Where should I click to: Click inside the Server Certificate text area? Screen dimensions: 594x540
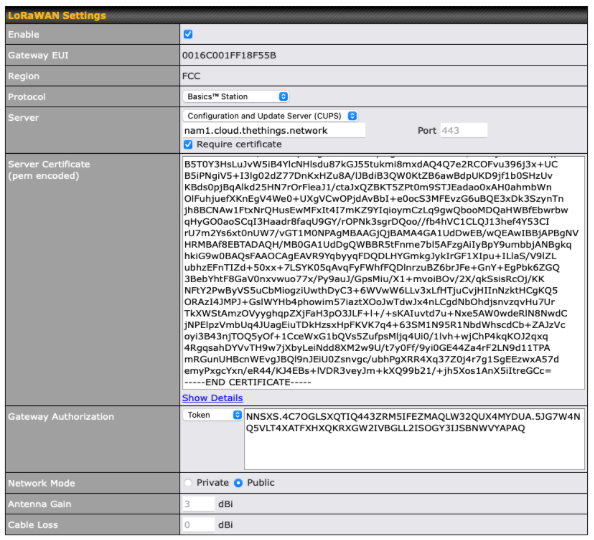[383, 273]
